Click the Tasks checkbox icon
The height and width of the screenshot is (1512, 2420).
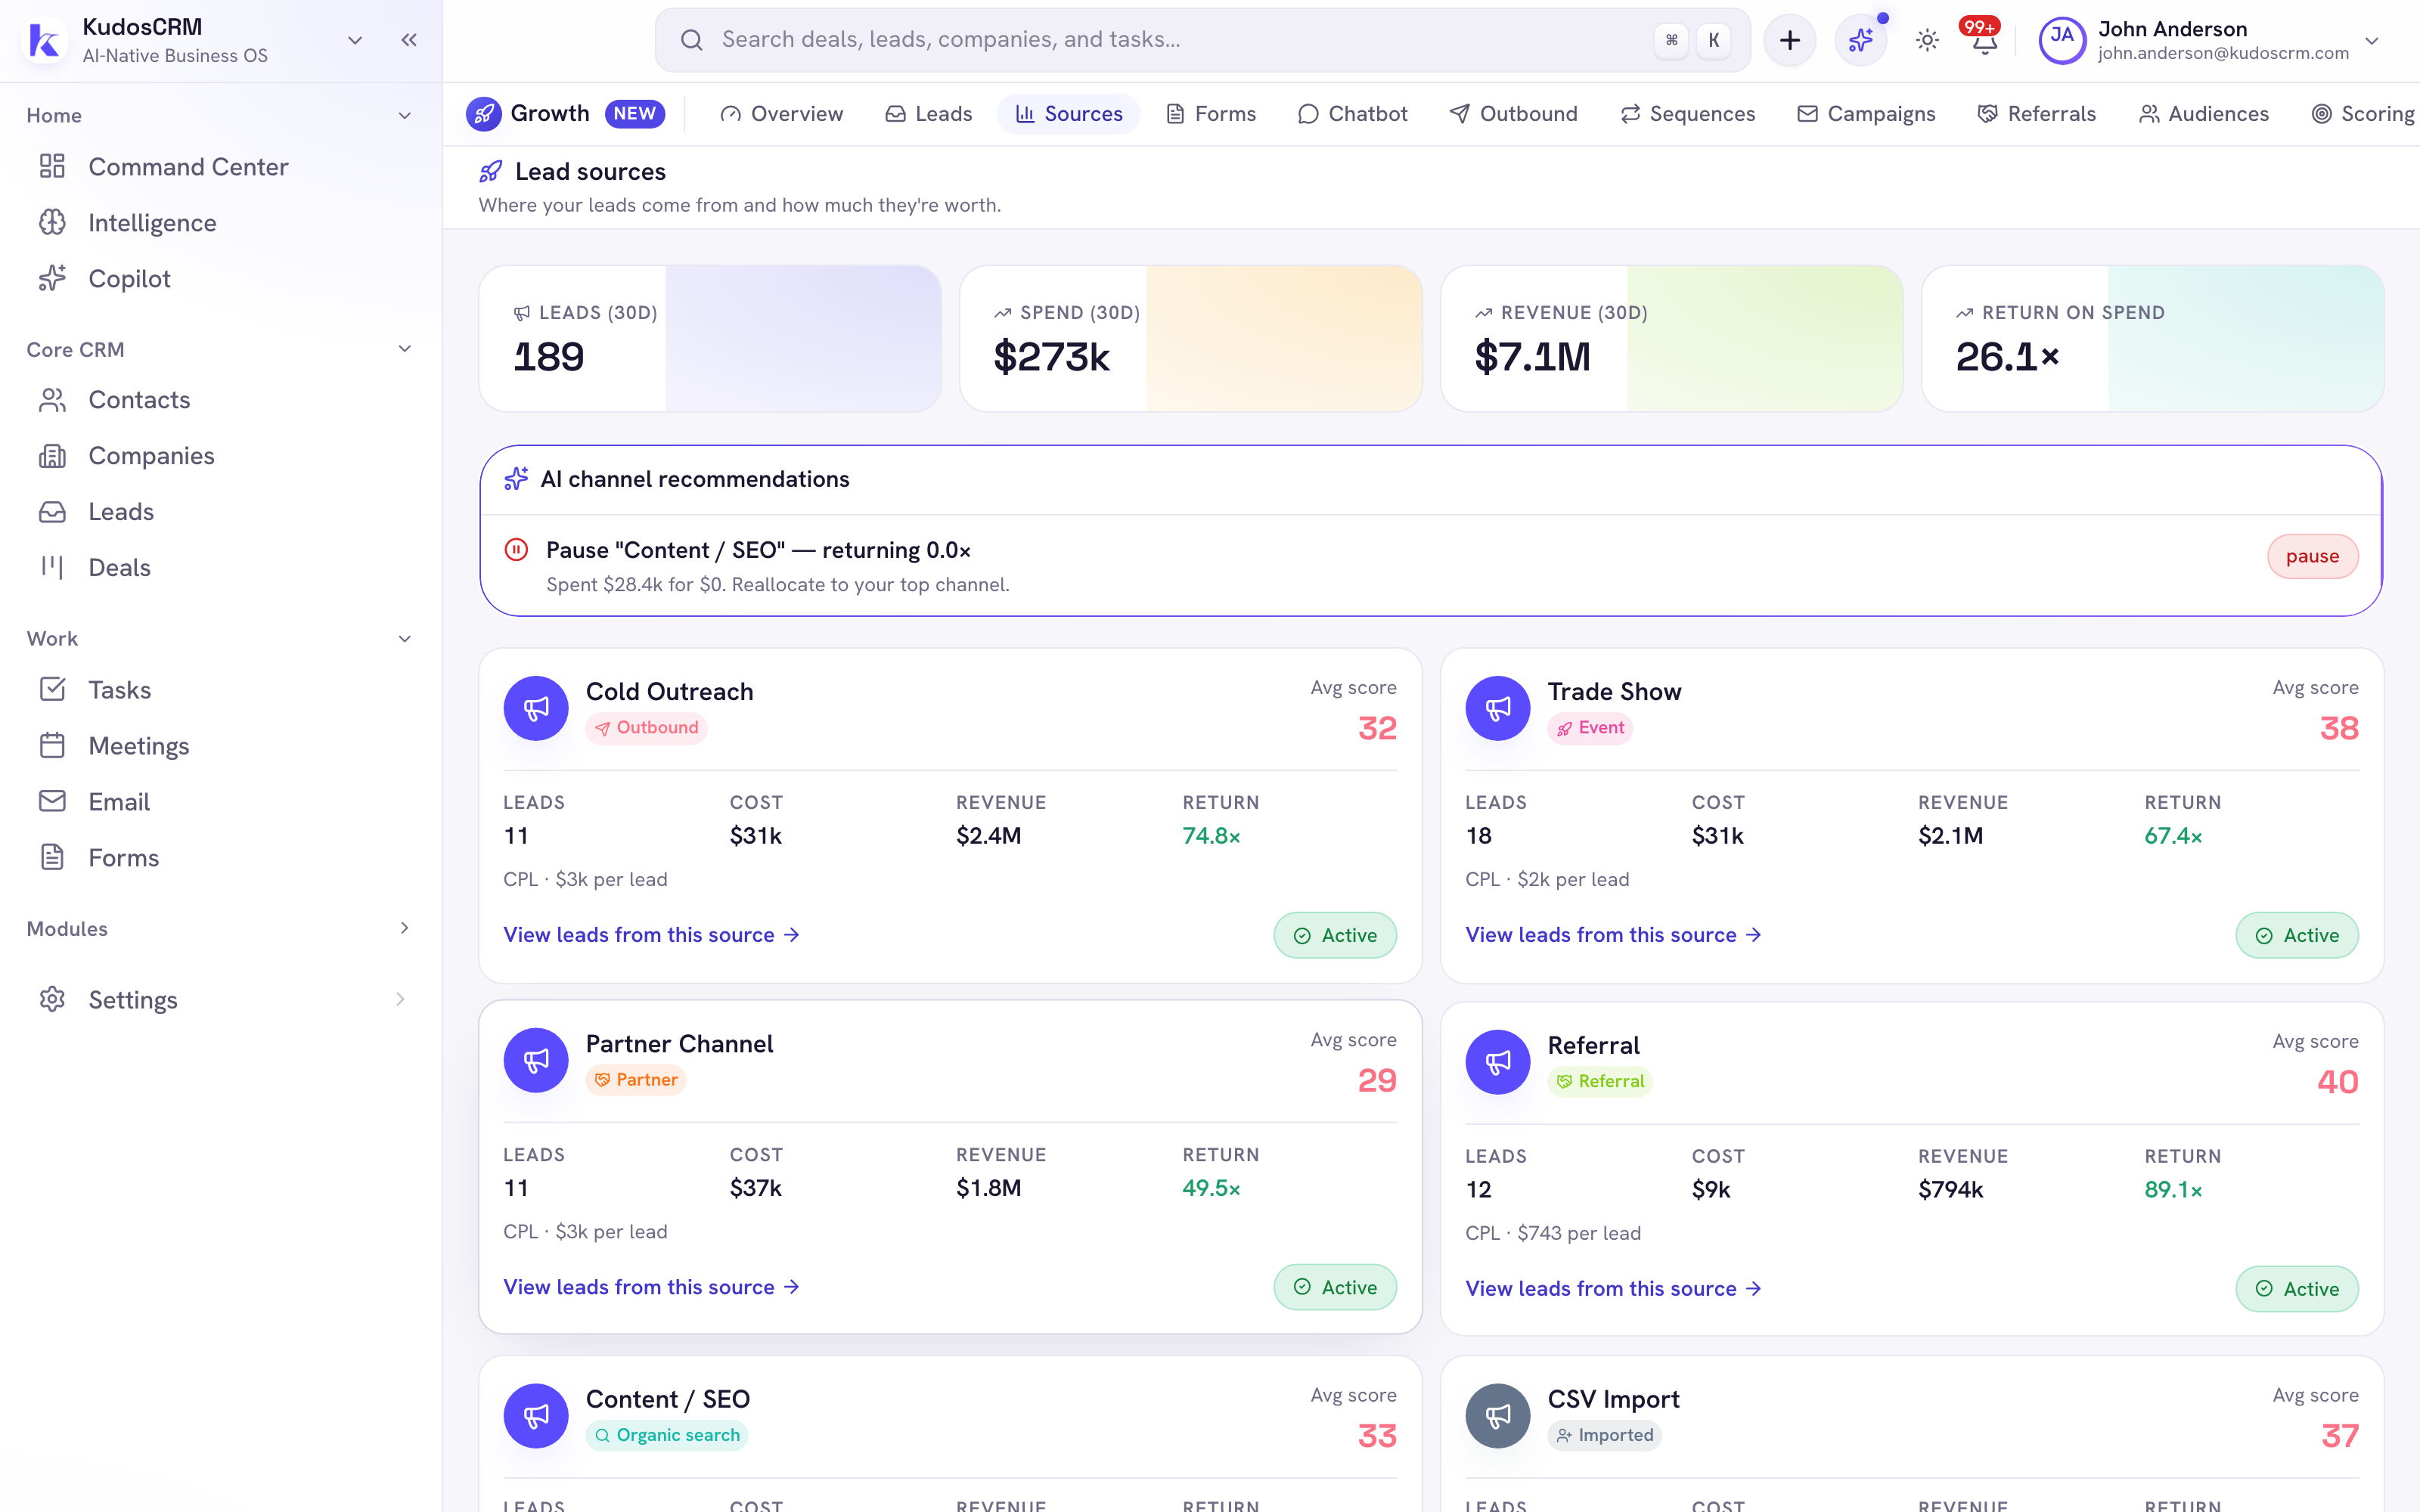52,689
